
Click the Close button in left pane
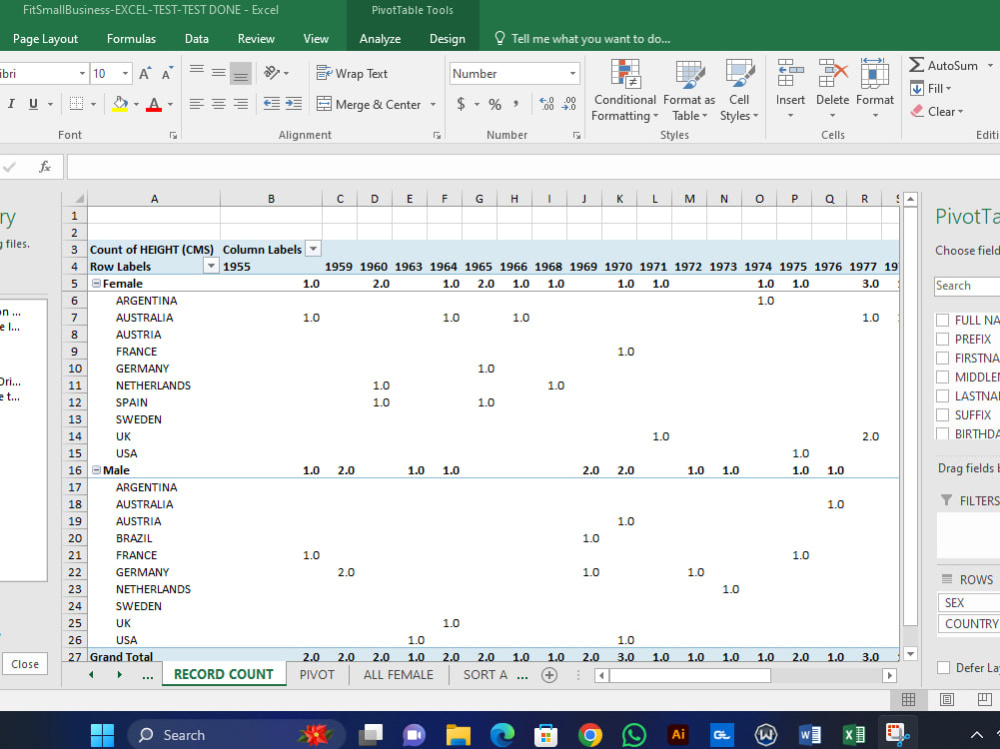click(x=25, y=664)
